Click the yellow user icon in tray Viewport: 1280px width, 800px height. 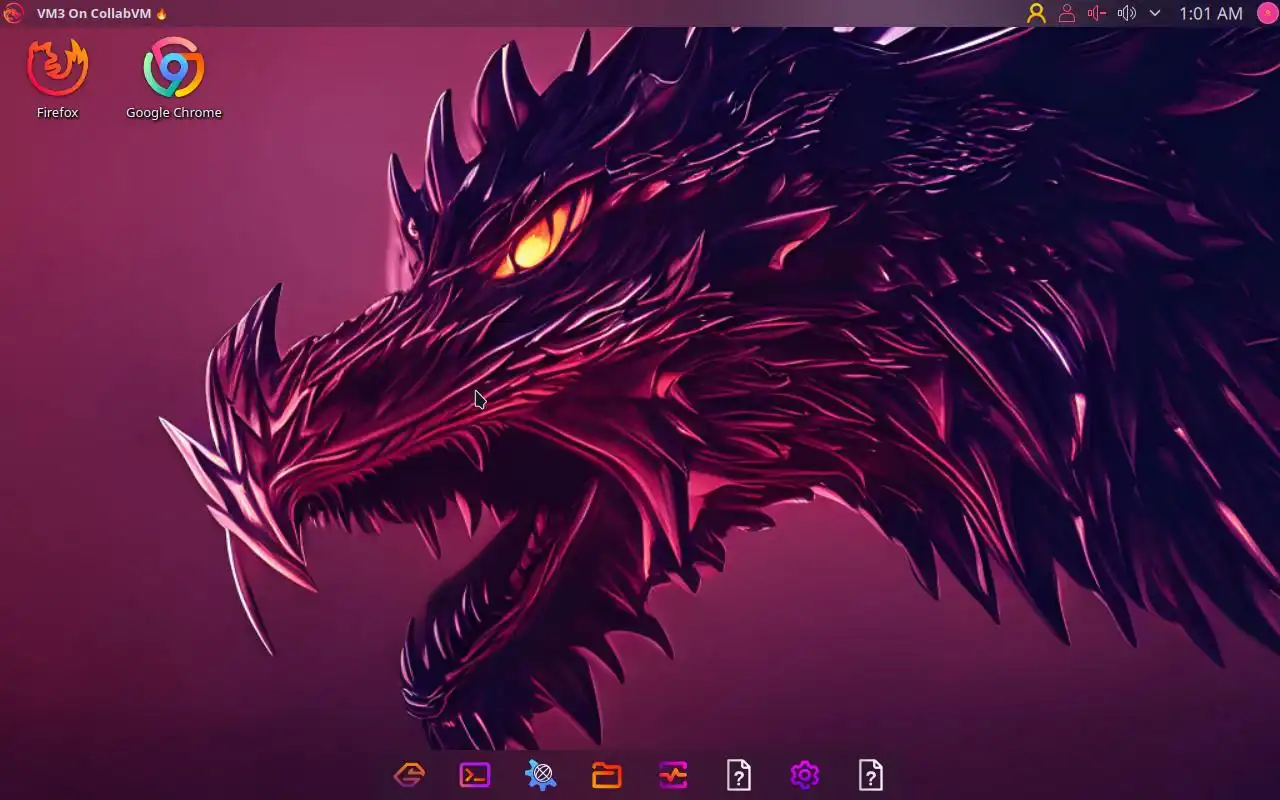[1036, 13]
